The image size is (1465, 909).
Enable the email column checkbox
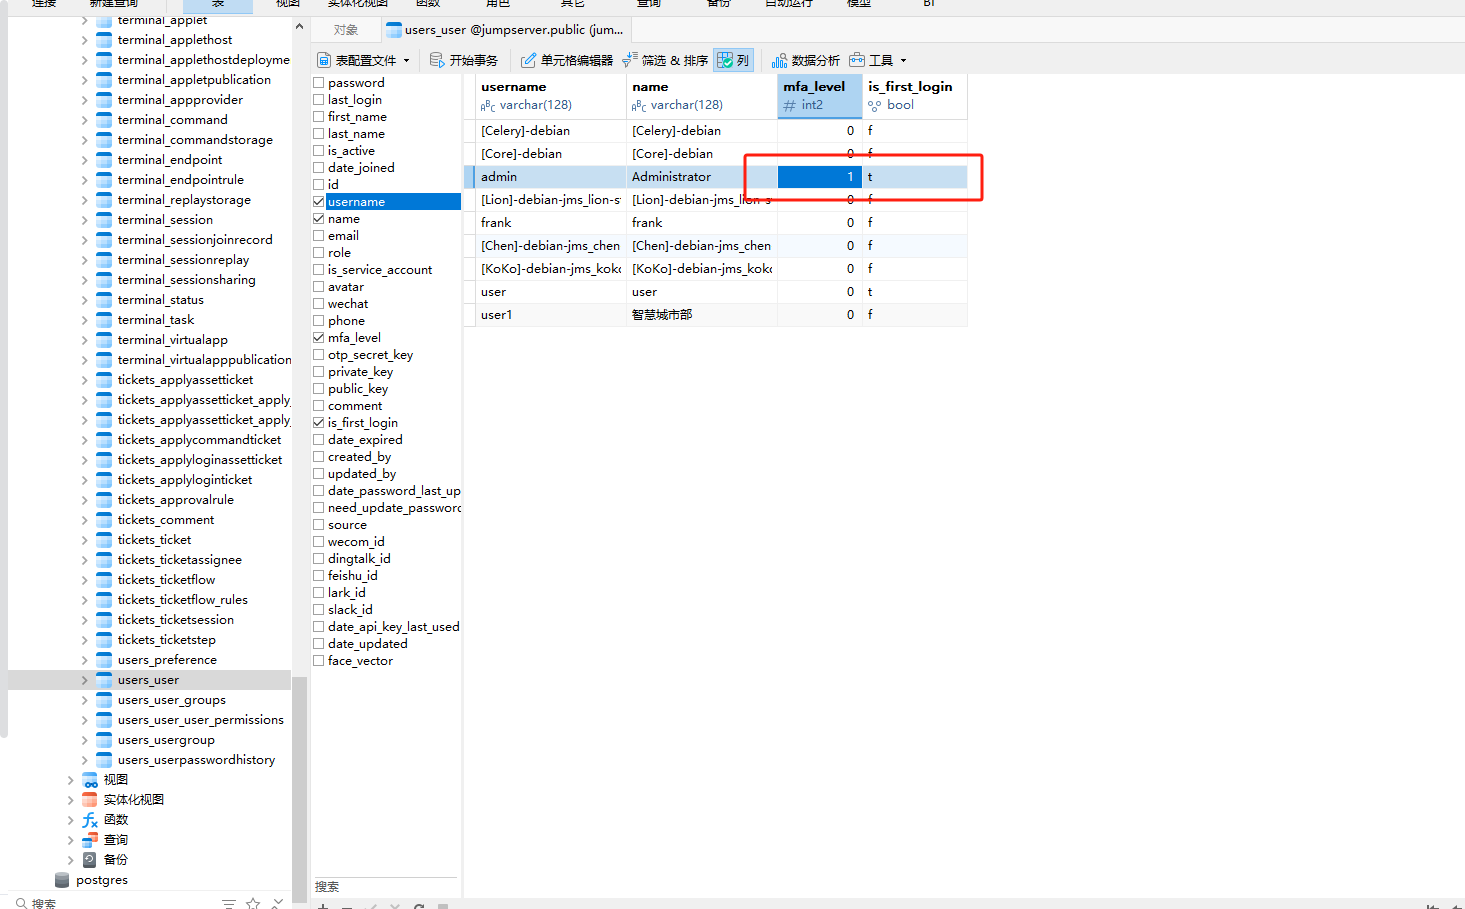(x=319, y=236)
